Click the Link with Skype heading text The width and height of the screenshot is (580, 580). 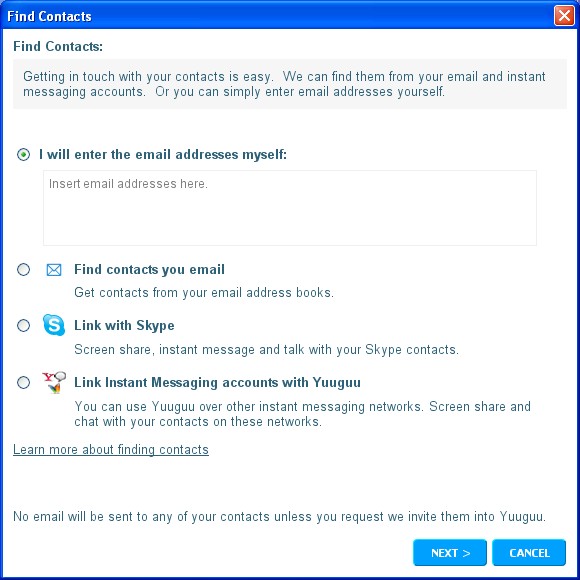(124, 326)
